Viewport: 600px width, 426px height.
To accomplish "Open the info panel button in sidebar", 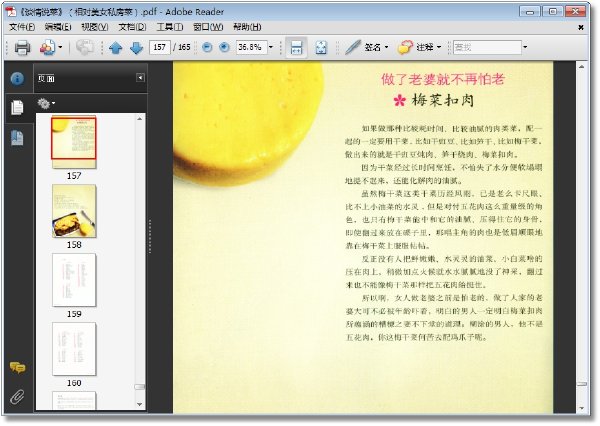I will (x=17, y=78).
